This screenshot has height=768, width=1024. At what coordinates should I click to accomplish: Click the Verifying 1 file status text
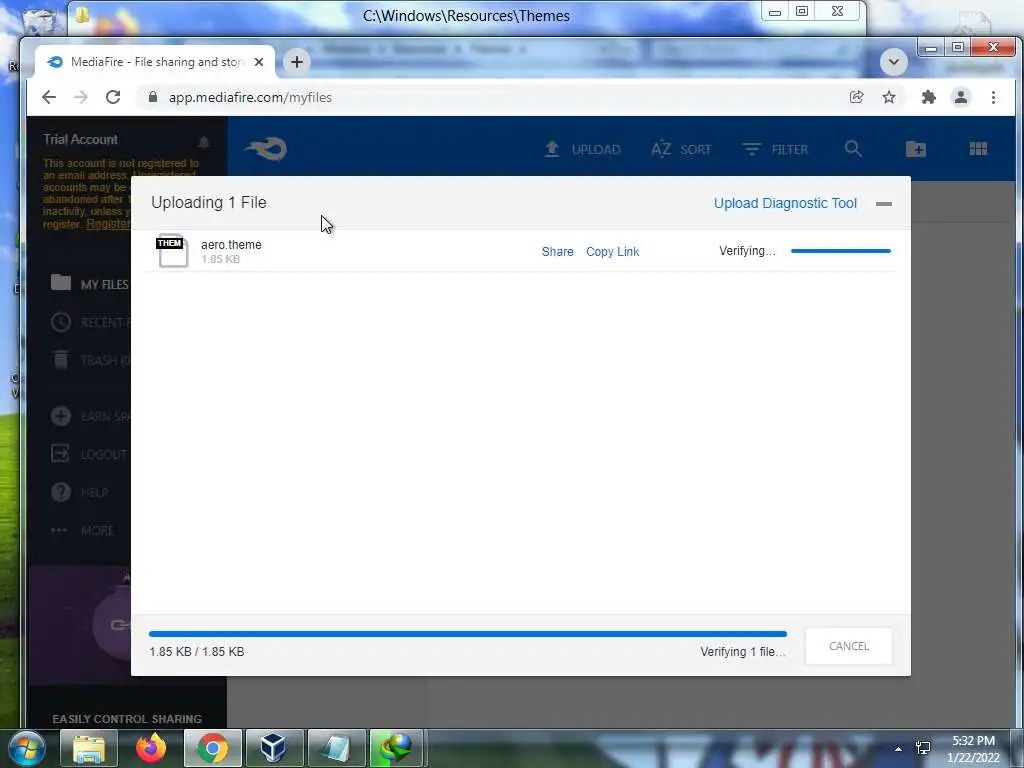coord(743,652)
